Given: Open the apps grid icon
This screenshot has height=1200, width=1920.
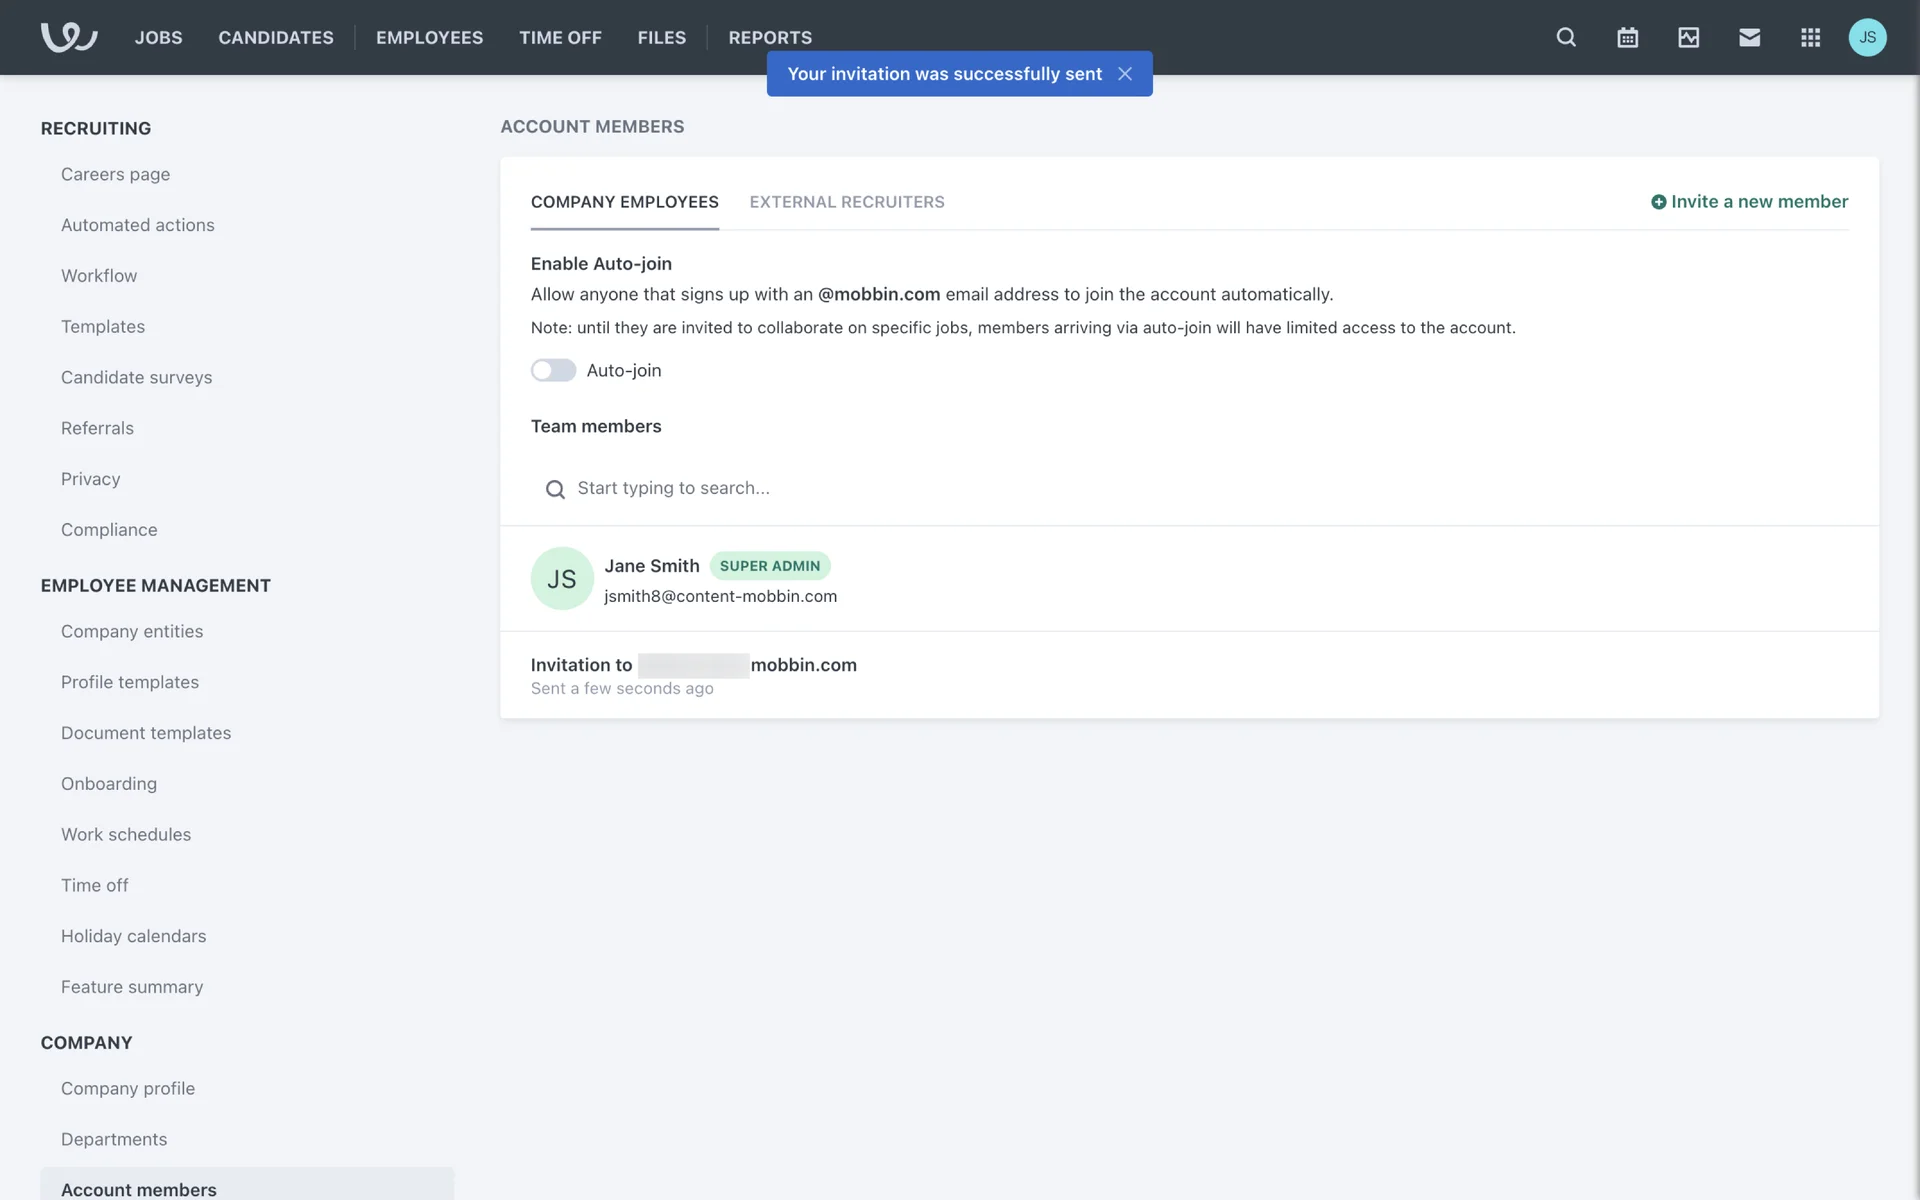Looking at the screenshot, I should click(x=1810, y=37).
